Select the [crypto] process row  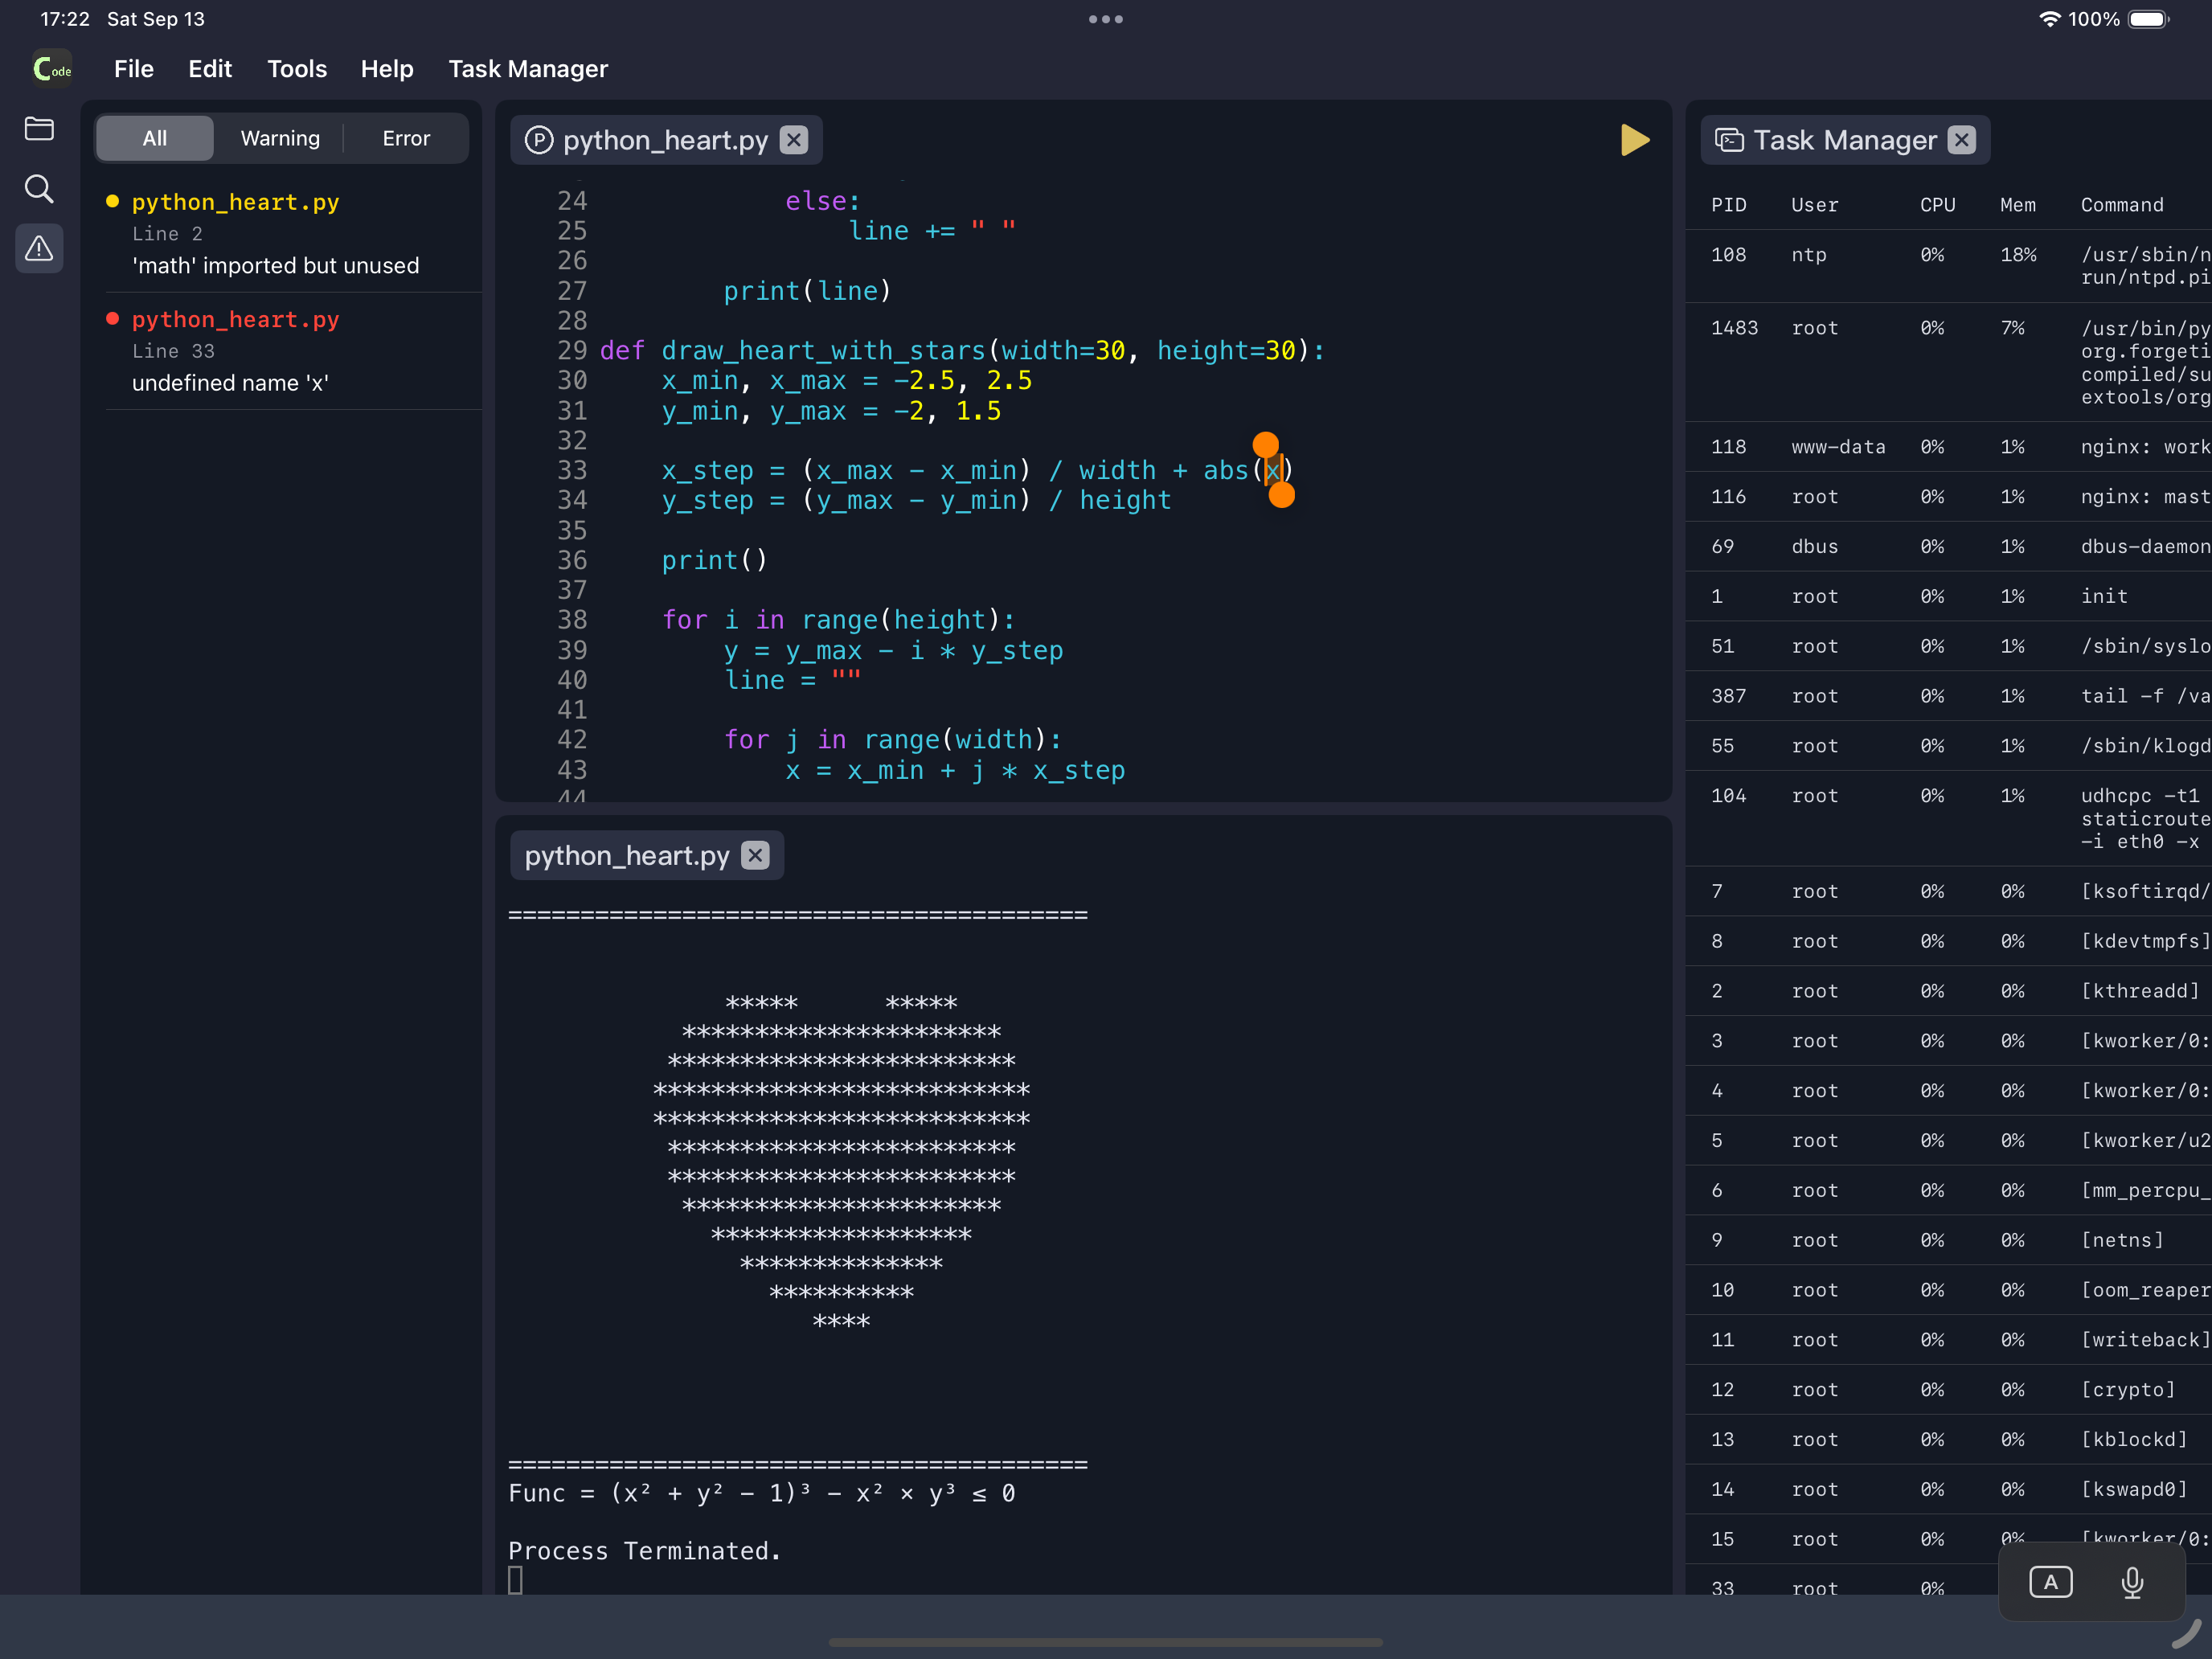(1949, 1390)
